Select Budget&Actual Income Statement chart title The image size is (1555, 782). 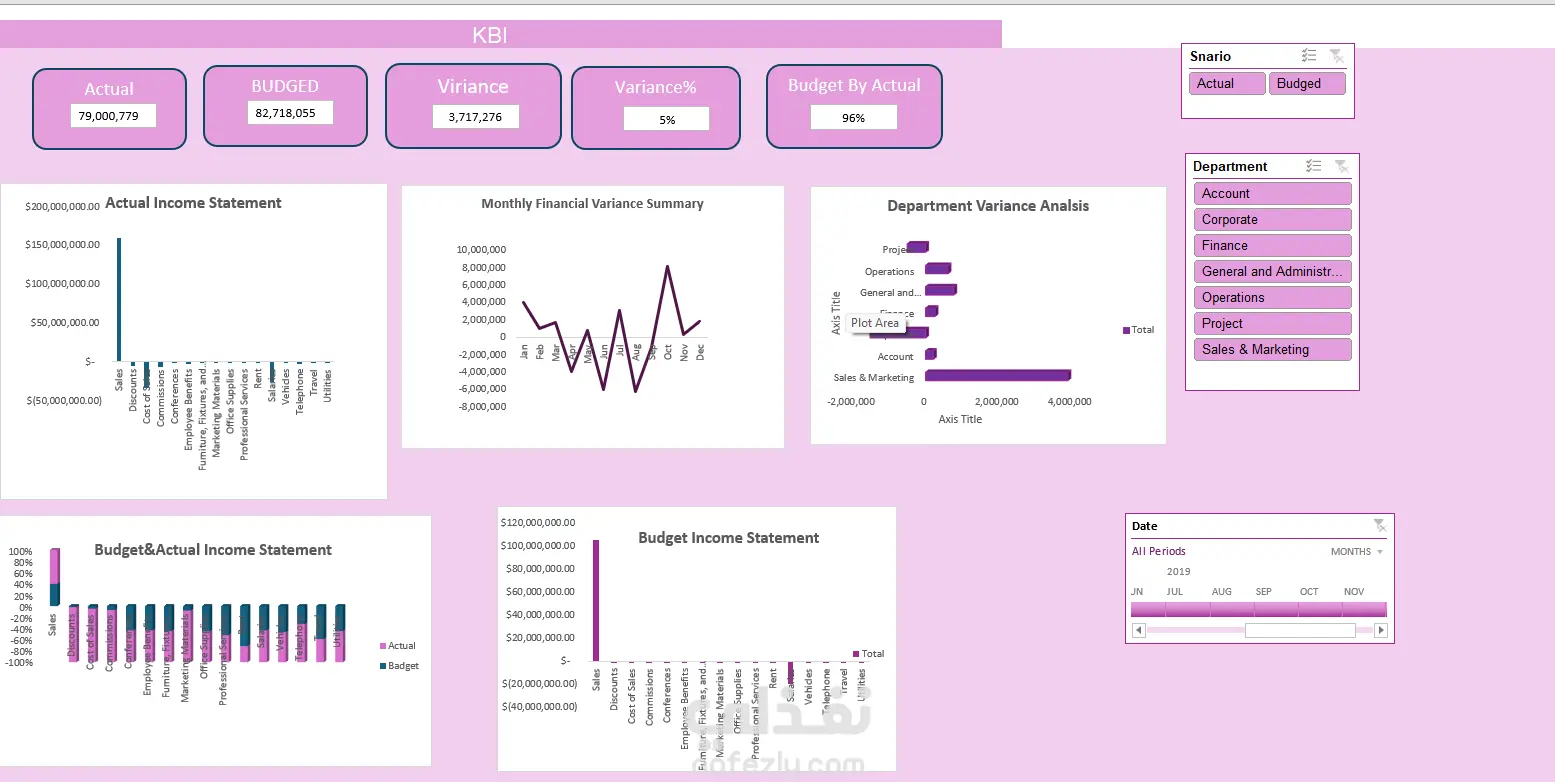(x=213, y=550)
